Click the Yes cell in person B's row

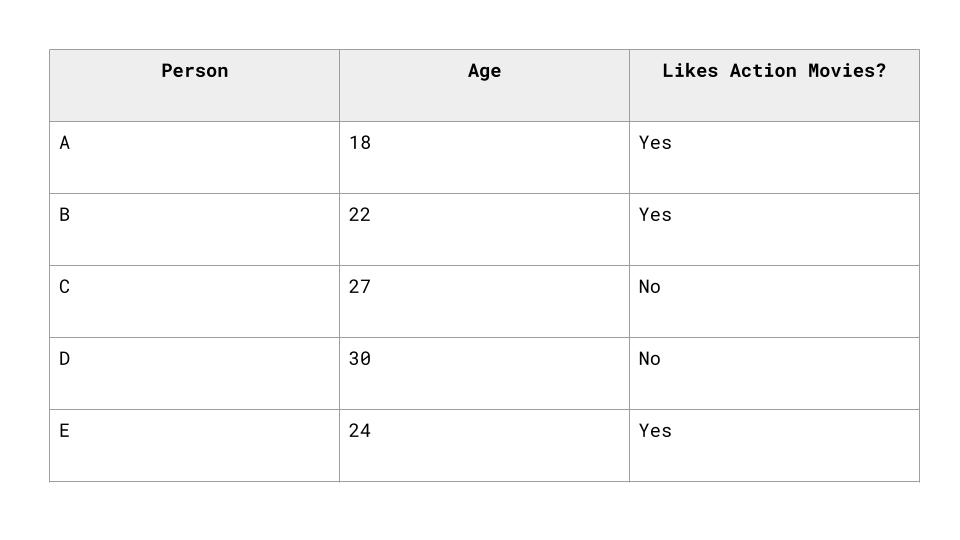774,229
